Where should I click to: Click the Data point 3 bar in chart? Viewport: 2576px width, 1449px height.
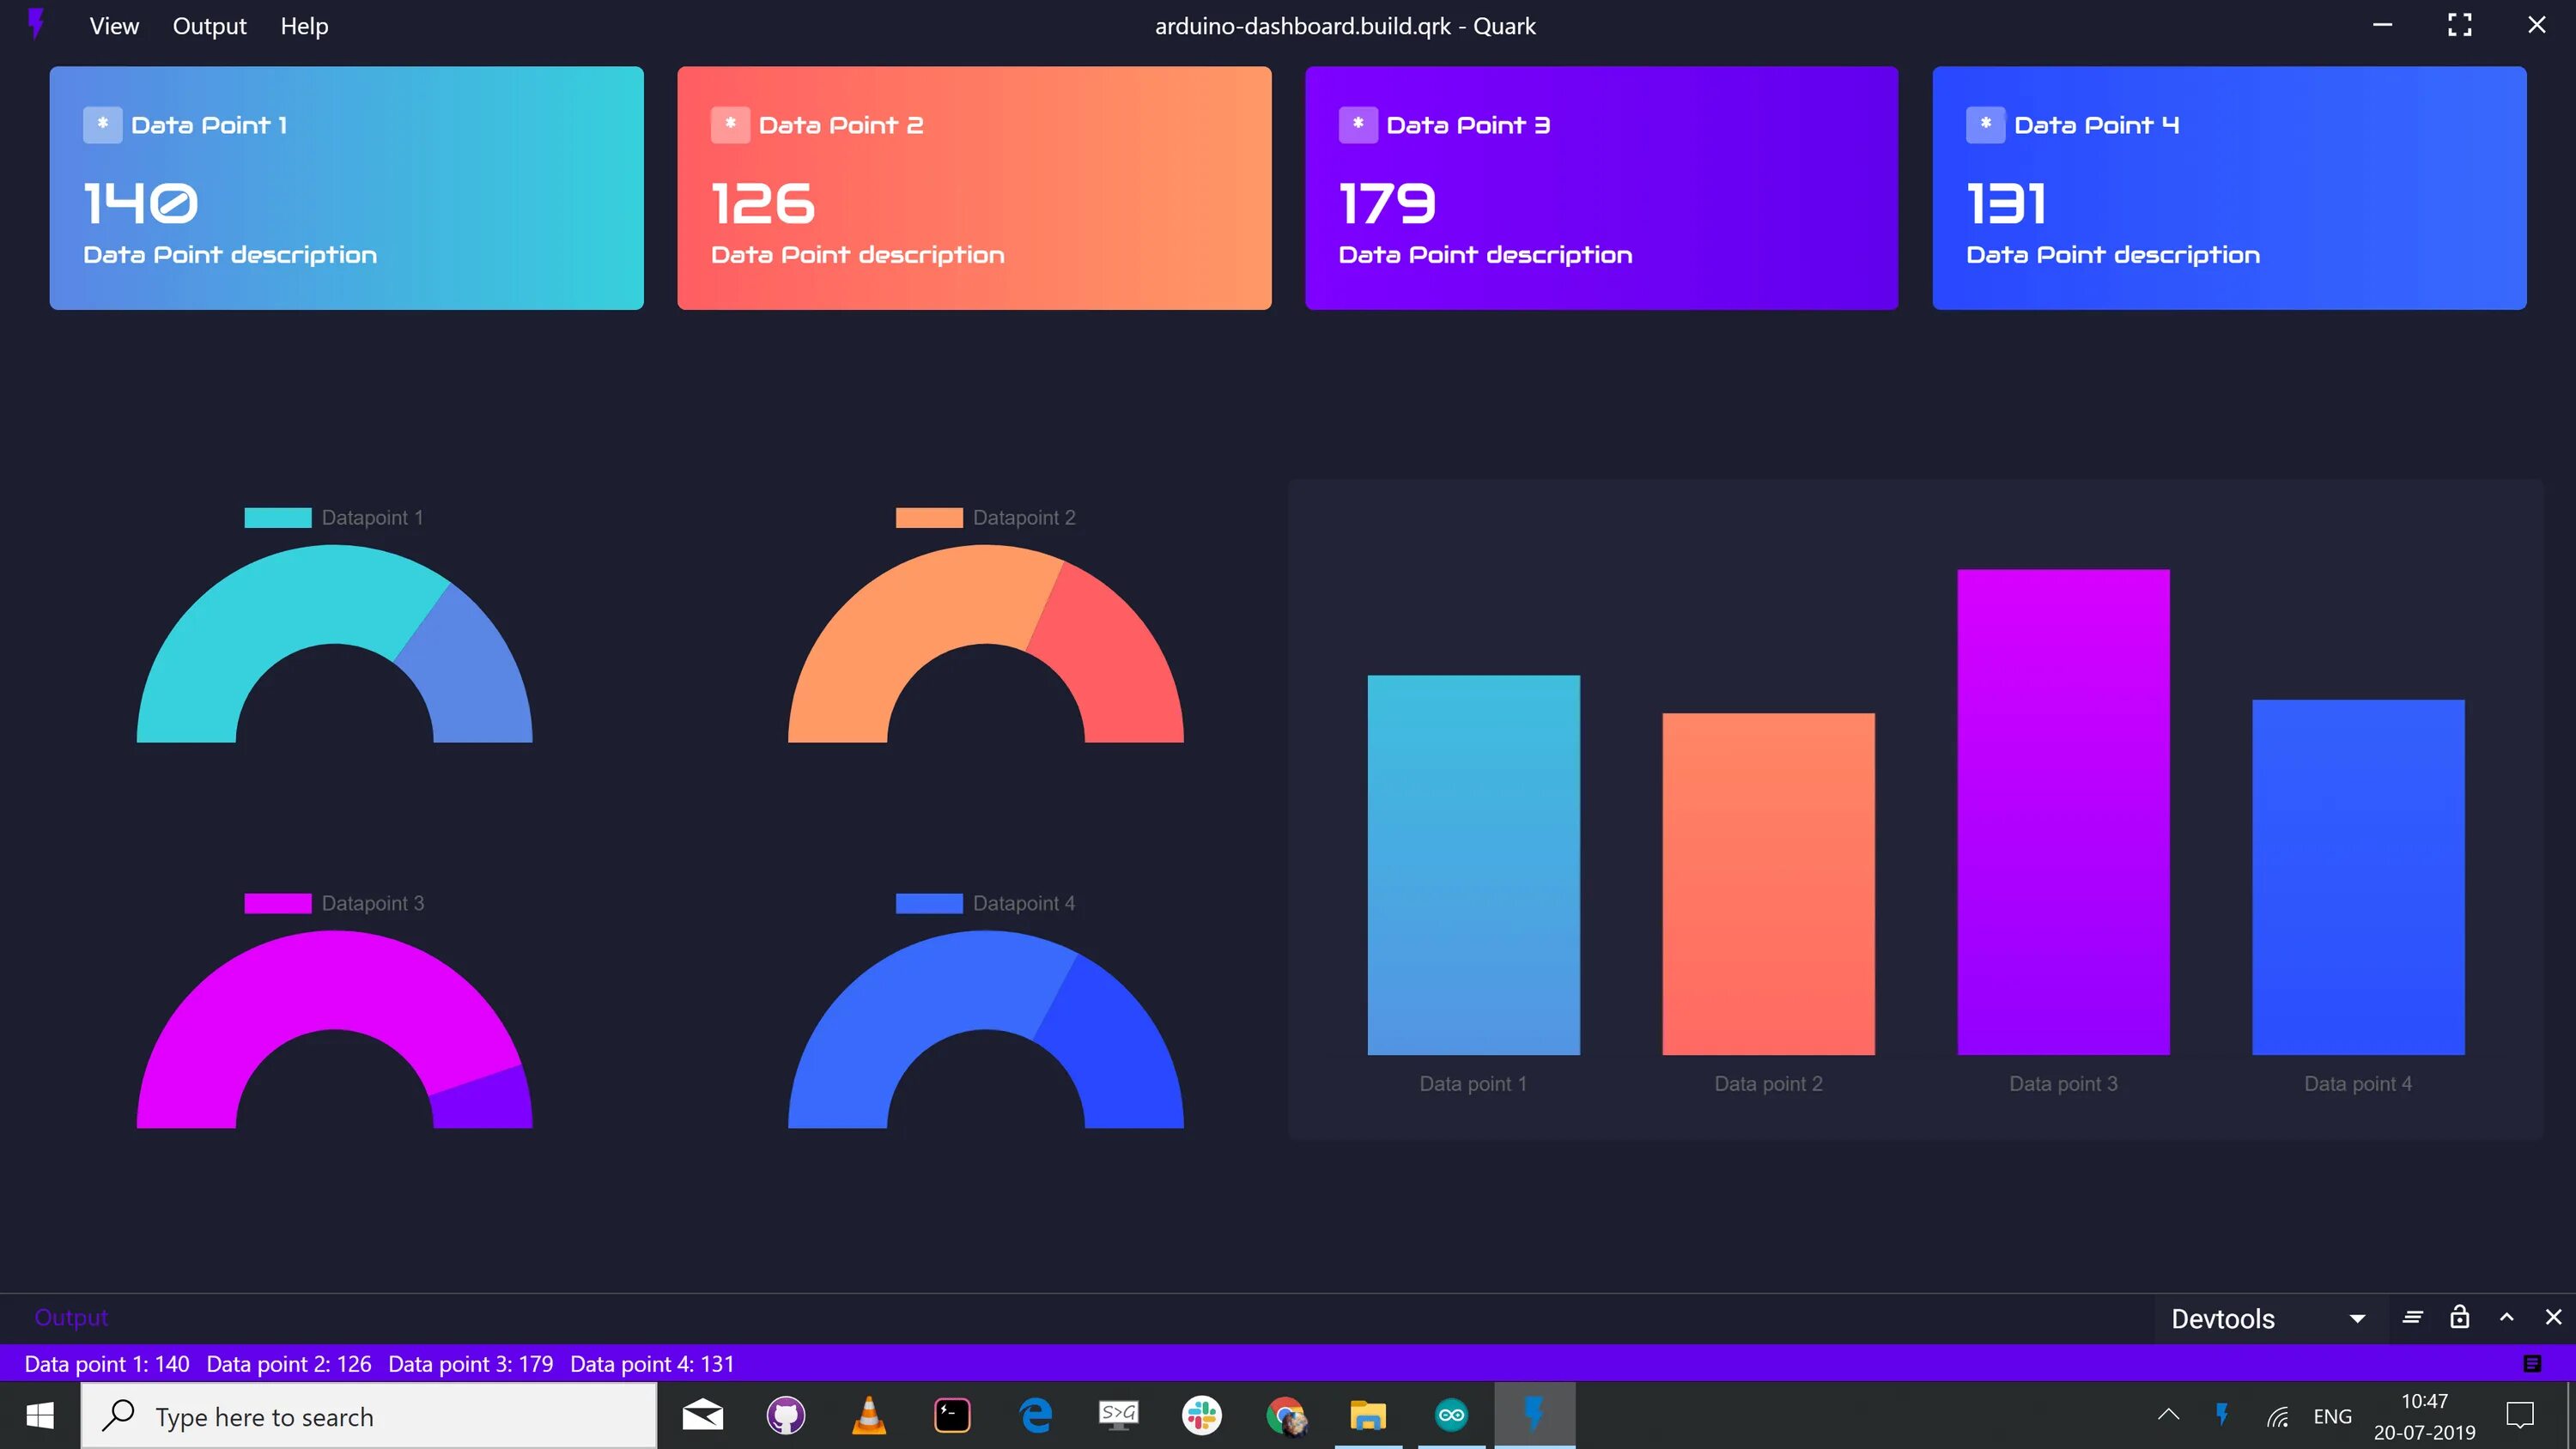point(2063,811)
